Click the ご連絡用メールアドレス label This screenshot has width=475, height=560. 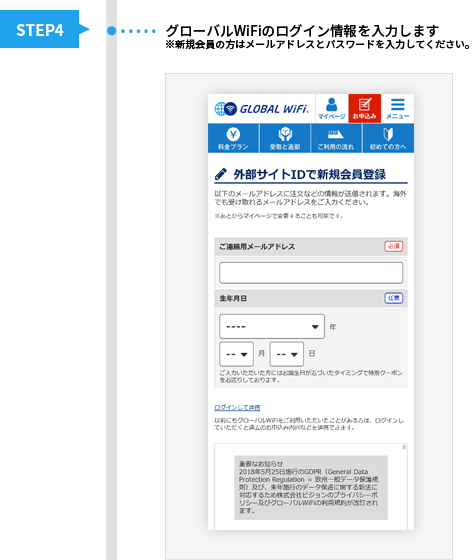(x=257, y=247)
